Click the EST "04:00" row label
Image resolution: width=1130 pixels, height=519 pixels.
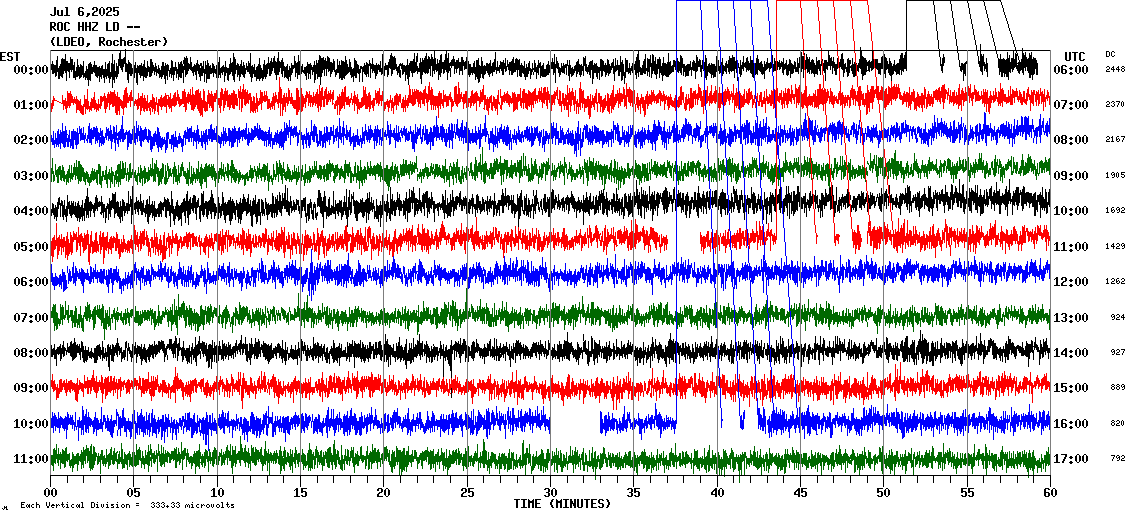tap(30, 211)
